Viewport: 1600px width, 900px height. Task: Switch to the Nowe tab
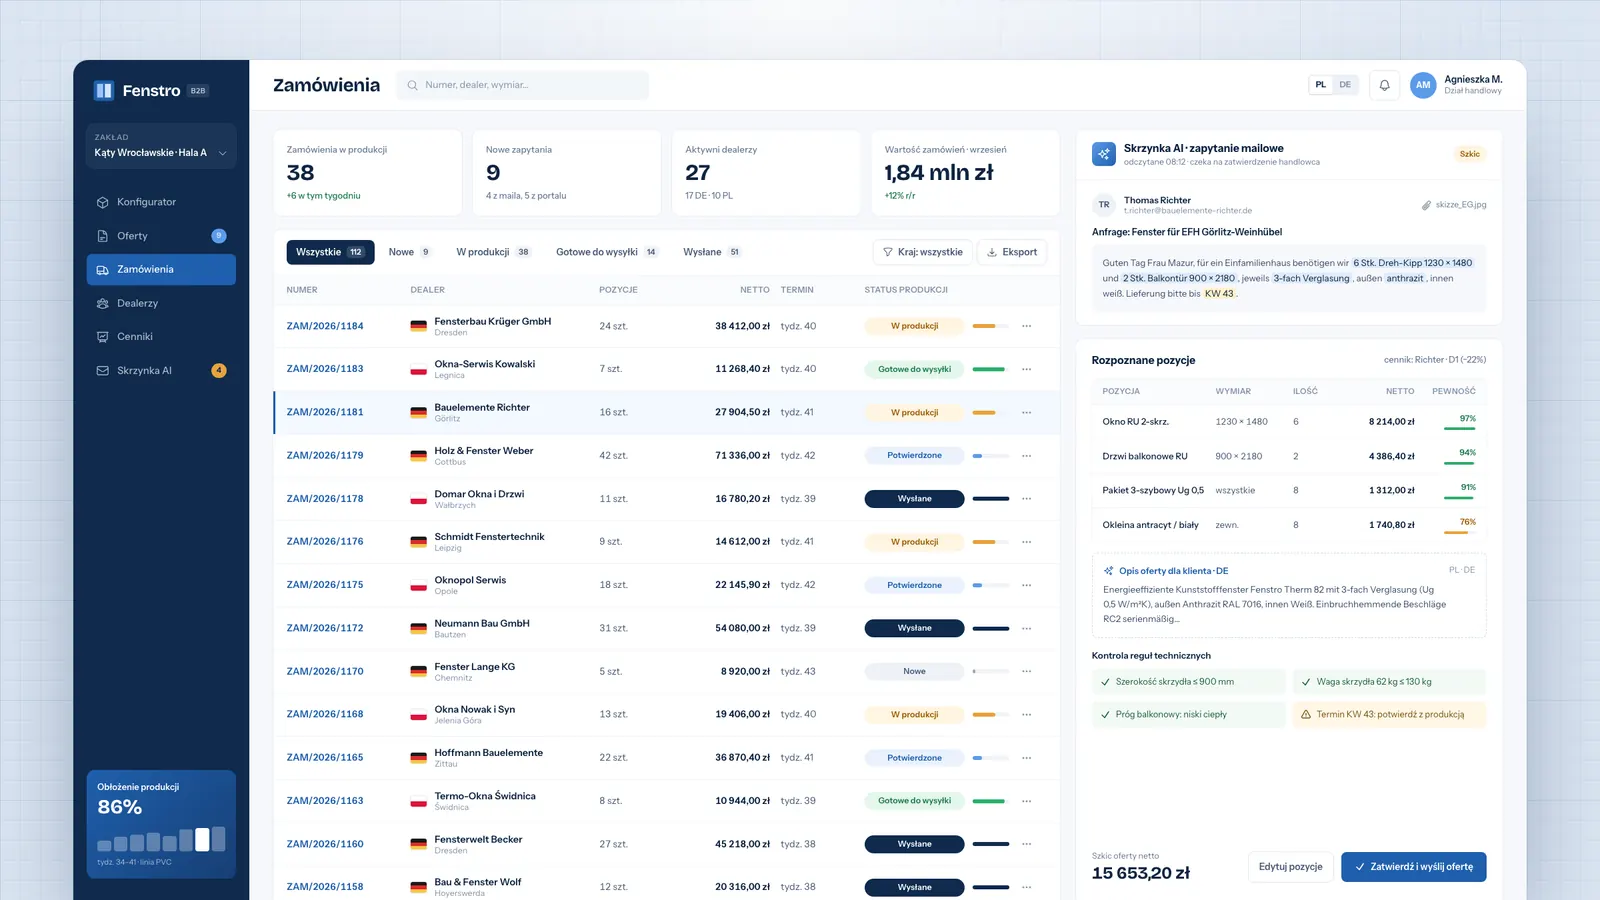click(409, 252)
